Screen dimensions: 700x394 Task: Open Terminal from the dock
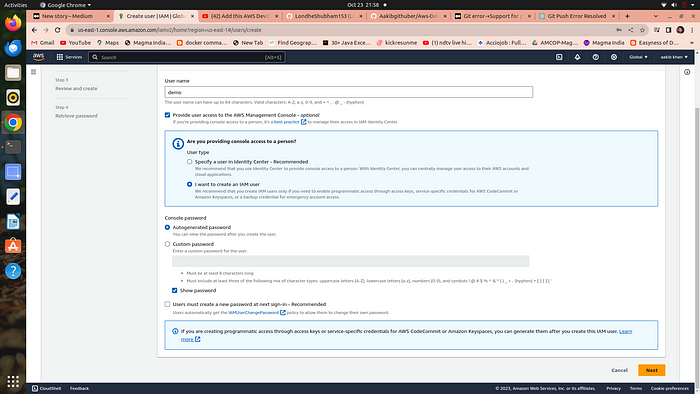(x=13, y=147)
